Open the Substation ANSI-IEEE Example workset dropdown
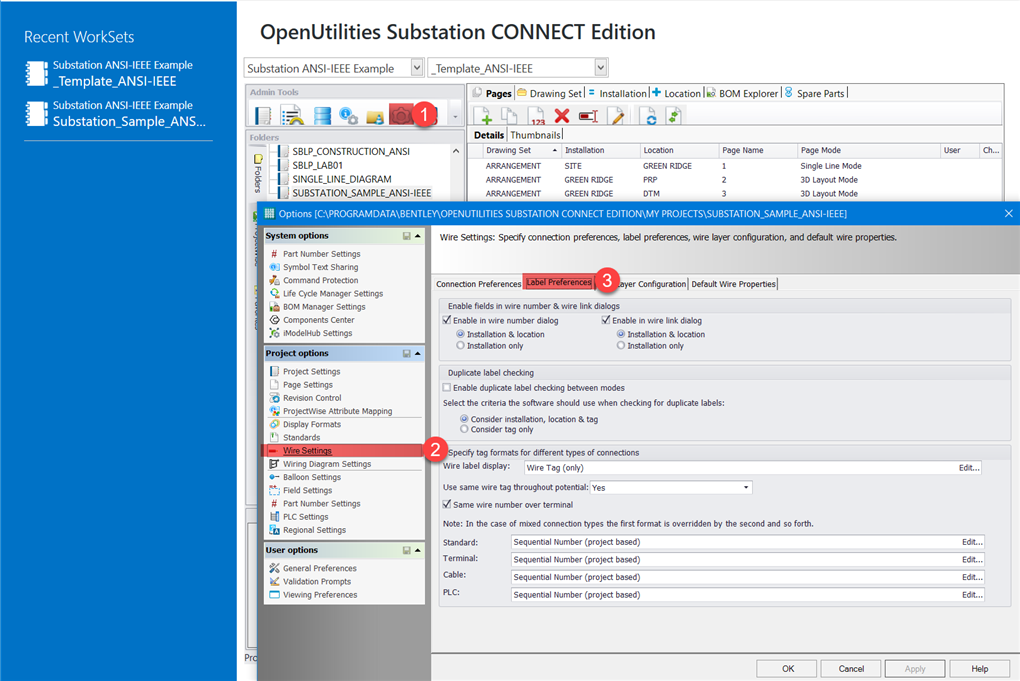Viewport: 1020px width, 681px height. click(418, 67)
